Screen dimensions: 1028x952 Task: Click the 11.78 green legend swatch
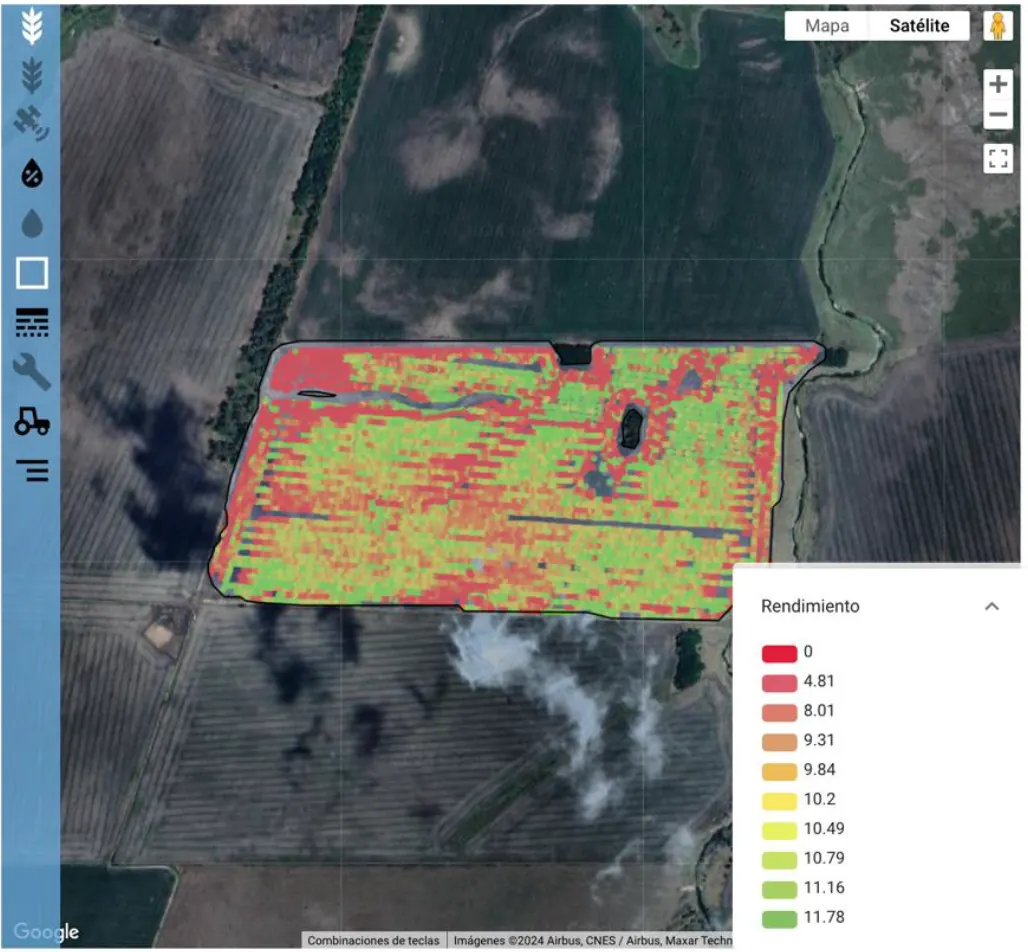click(779, 919)
